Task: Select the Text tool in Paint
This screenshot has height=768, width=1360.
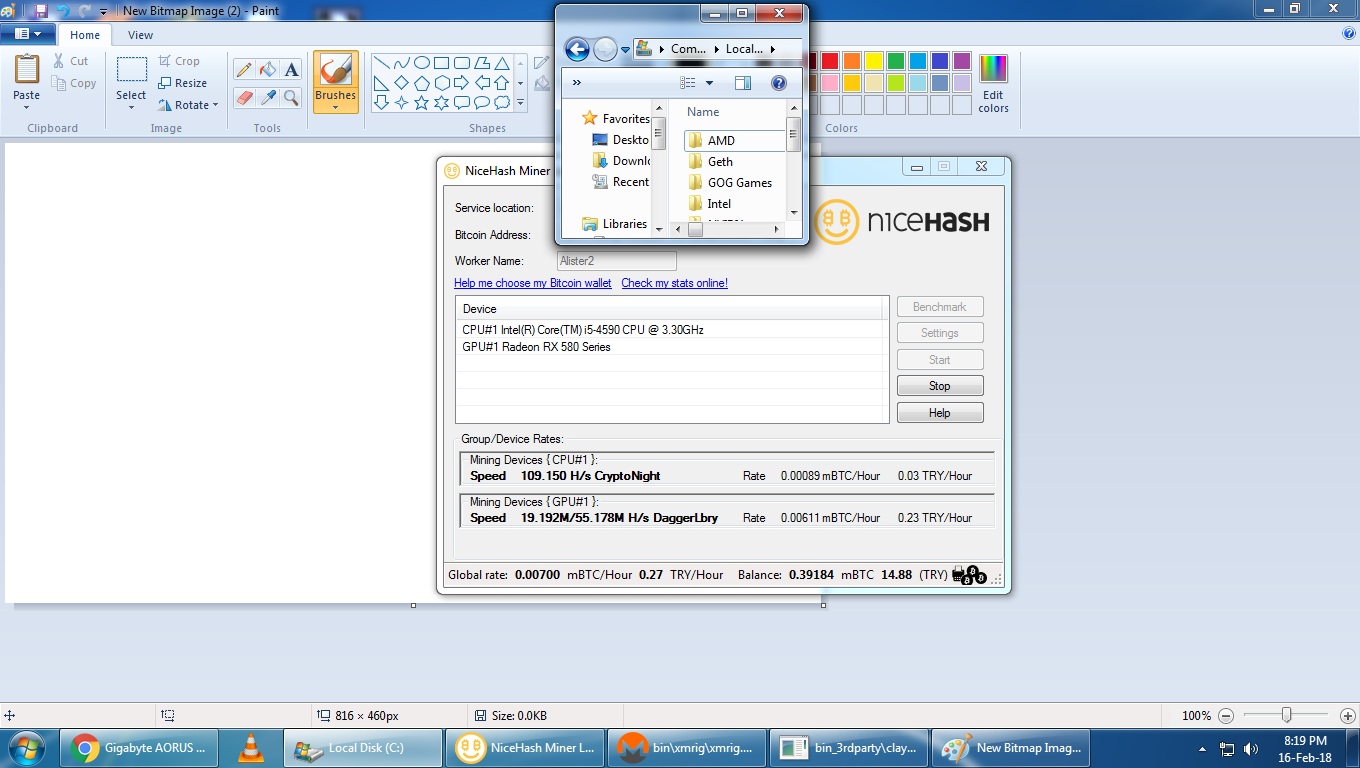Action: pos(291,69)
